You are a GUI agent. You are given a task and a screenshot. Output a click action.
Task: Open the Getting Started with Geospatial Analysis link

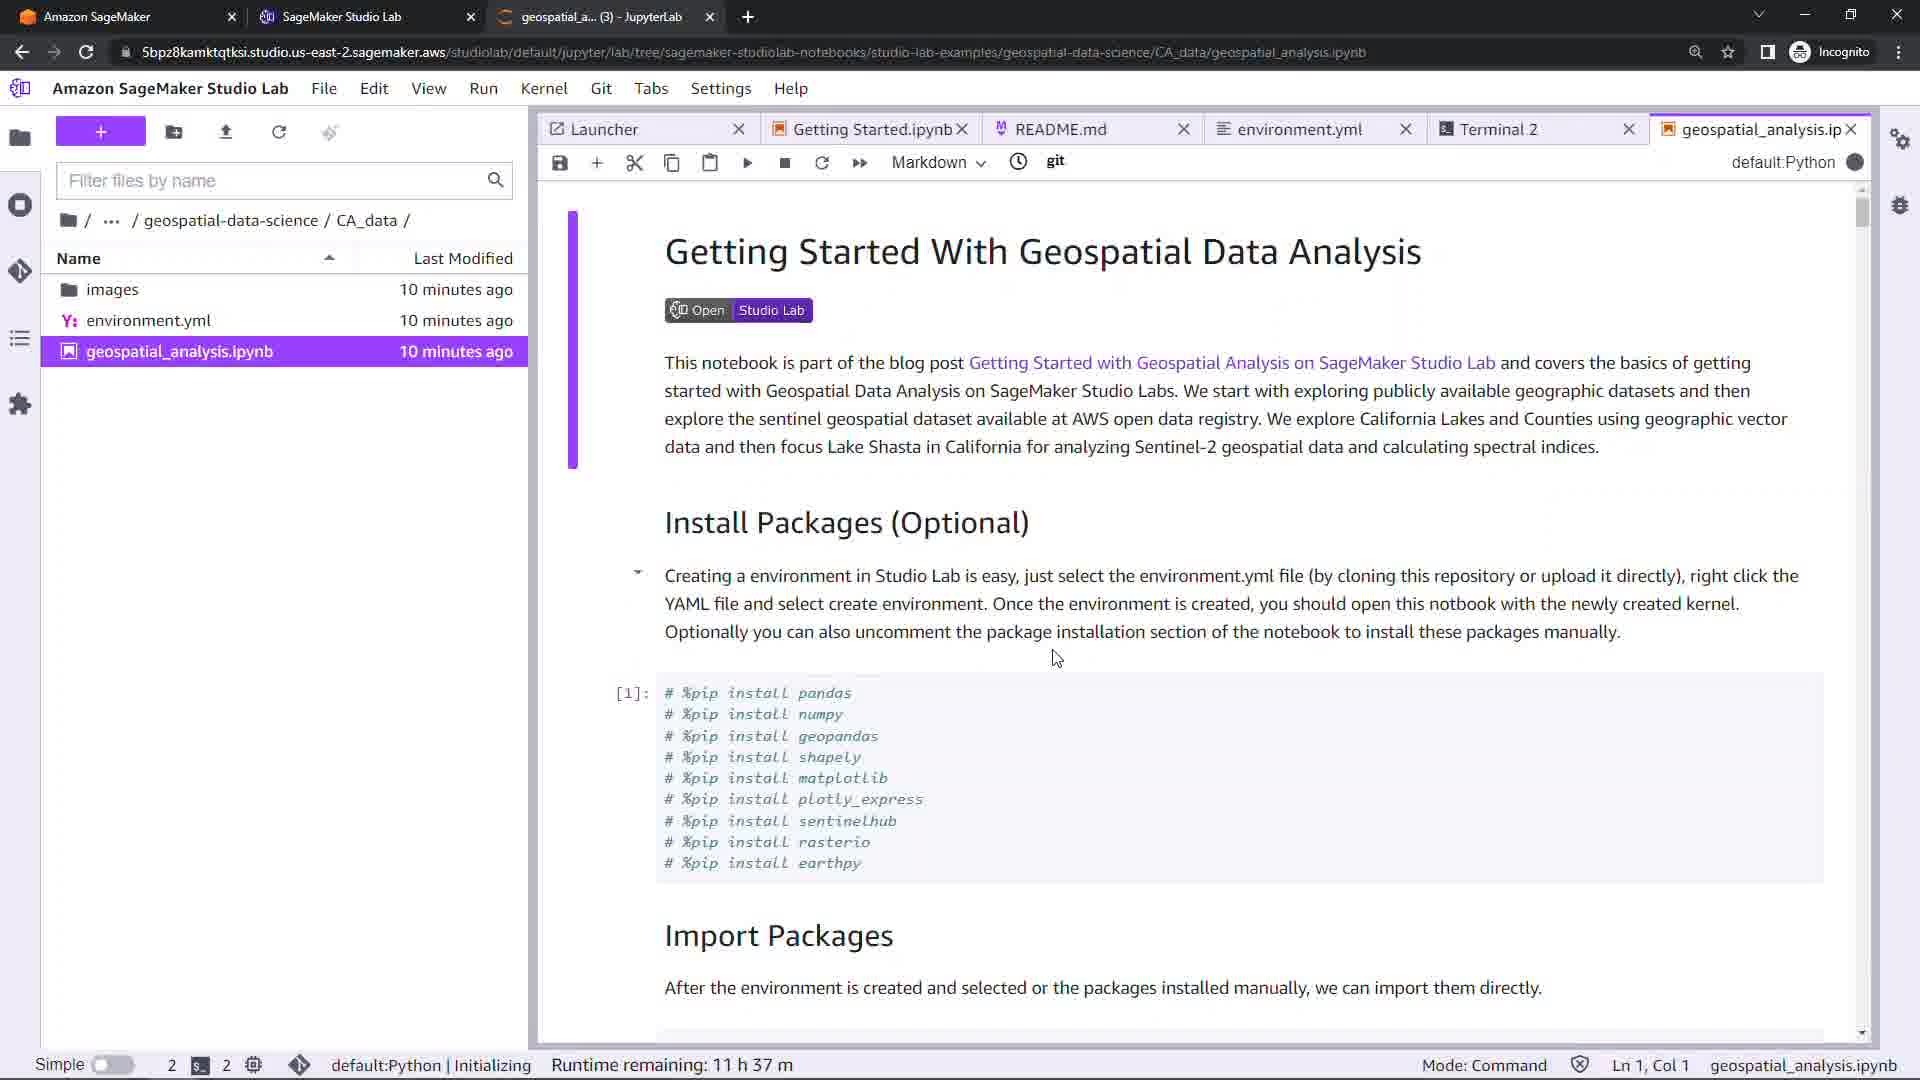[1231, 363]
